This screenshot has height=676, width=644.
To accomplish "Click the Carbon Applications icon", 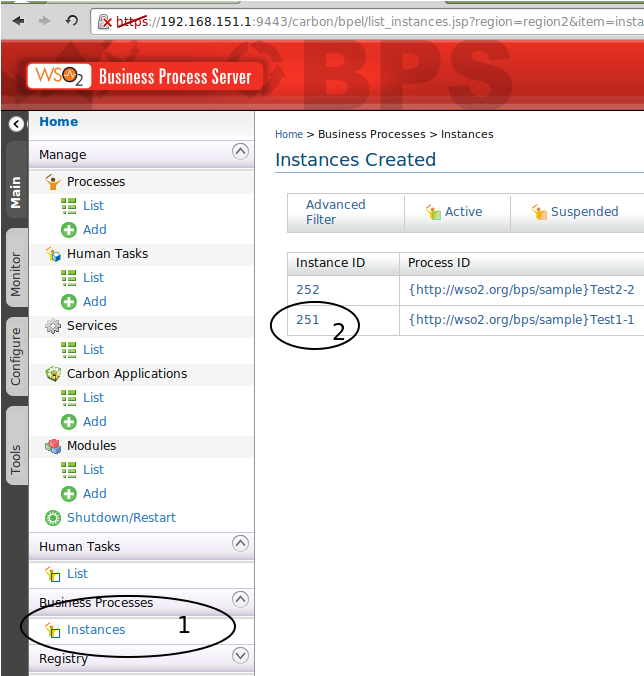I will point(53,374).
